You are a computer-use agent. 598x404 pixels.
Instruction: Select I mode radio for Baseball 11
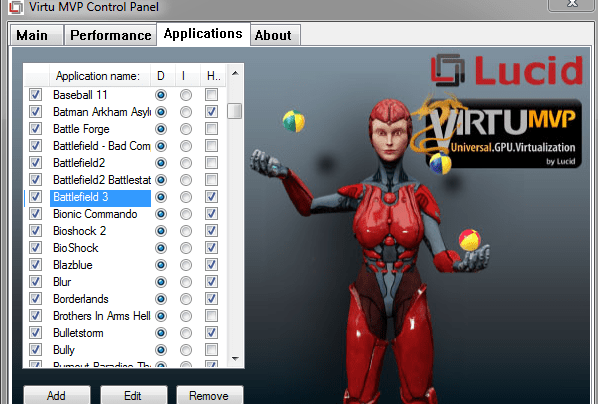pos(186,95)
